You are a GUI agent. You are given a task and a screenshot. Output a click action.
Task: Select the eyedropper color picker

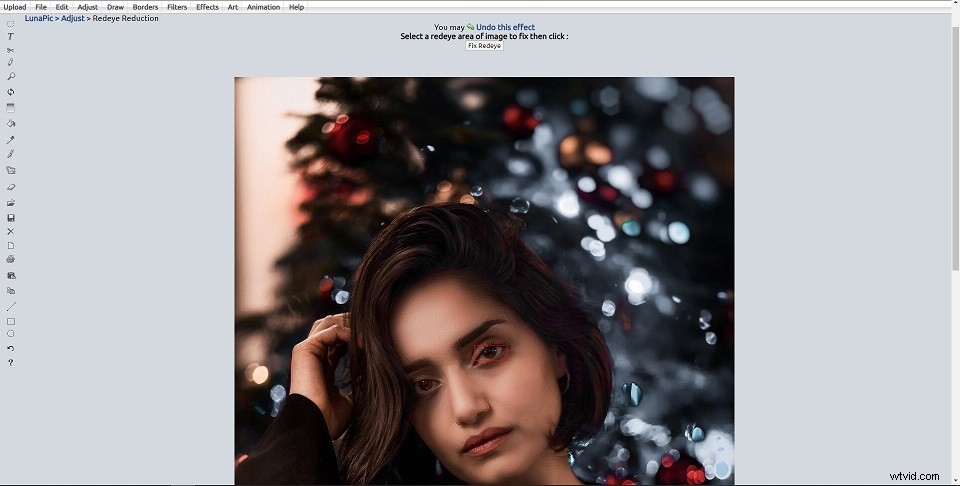point(10,140)
